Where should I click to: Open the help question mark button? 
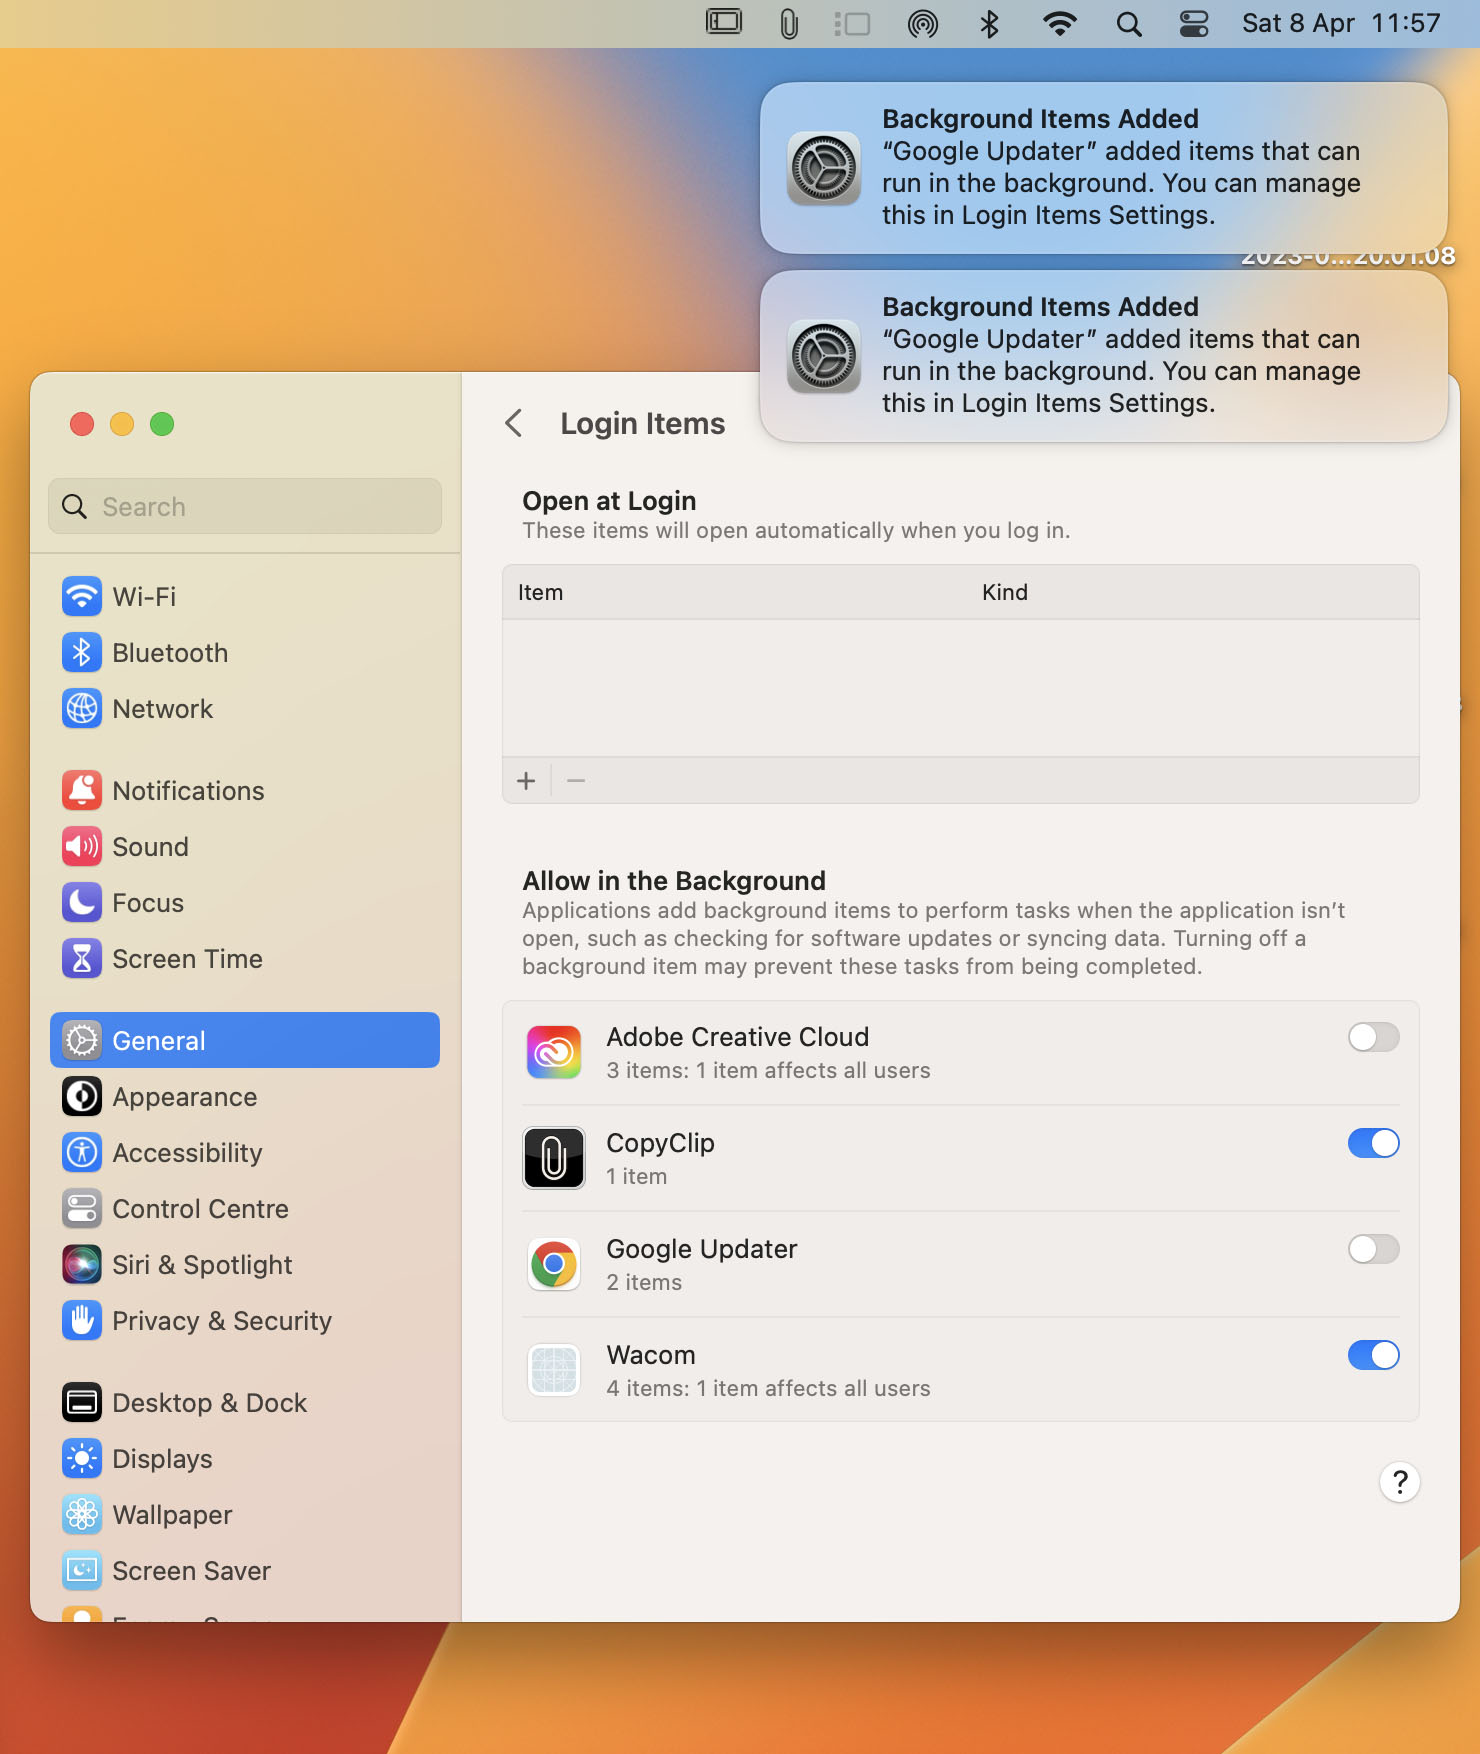(x=1399, y=1482)
